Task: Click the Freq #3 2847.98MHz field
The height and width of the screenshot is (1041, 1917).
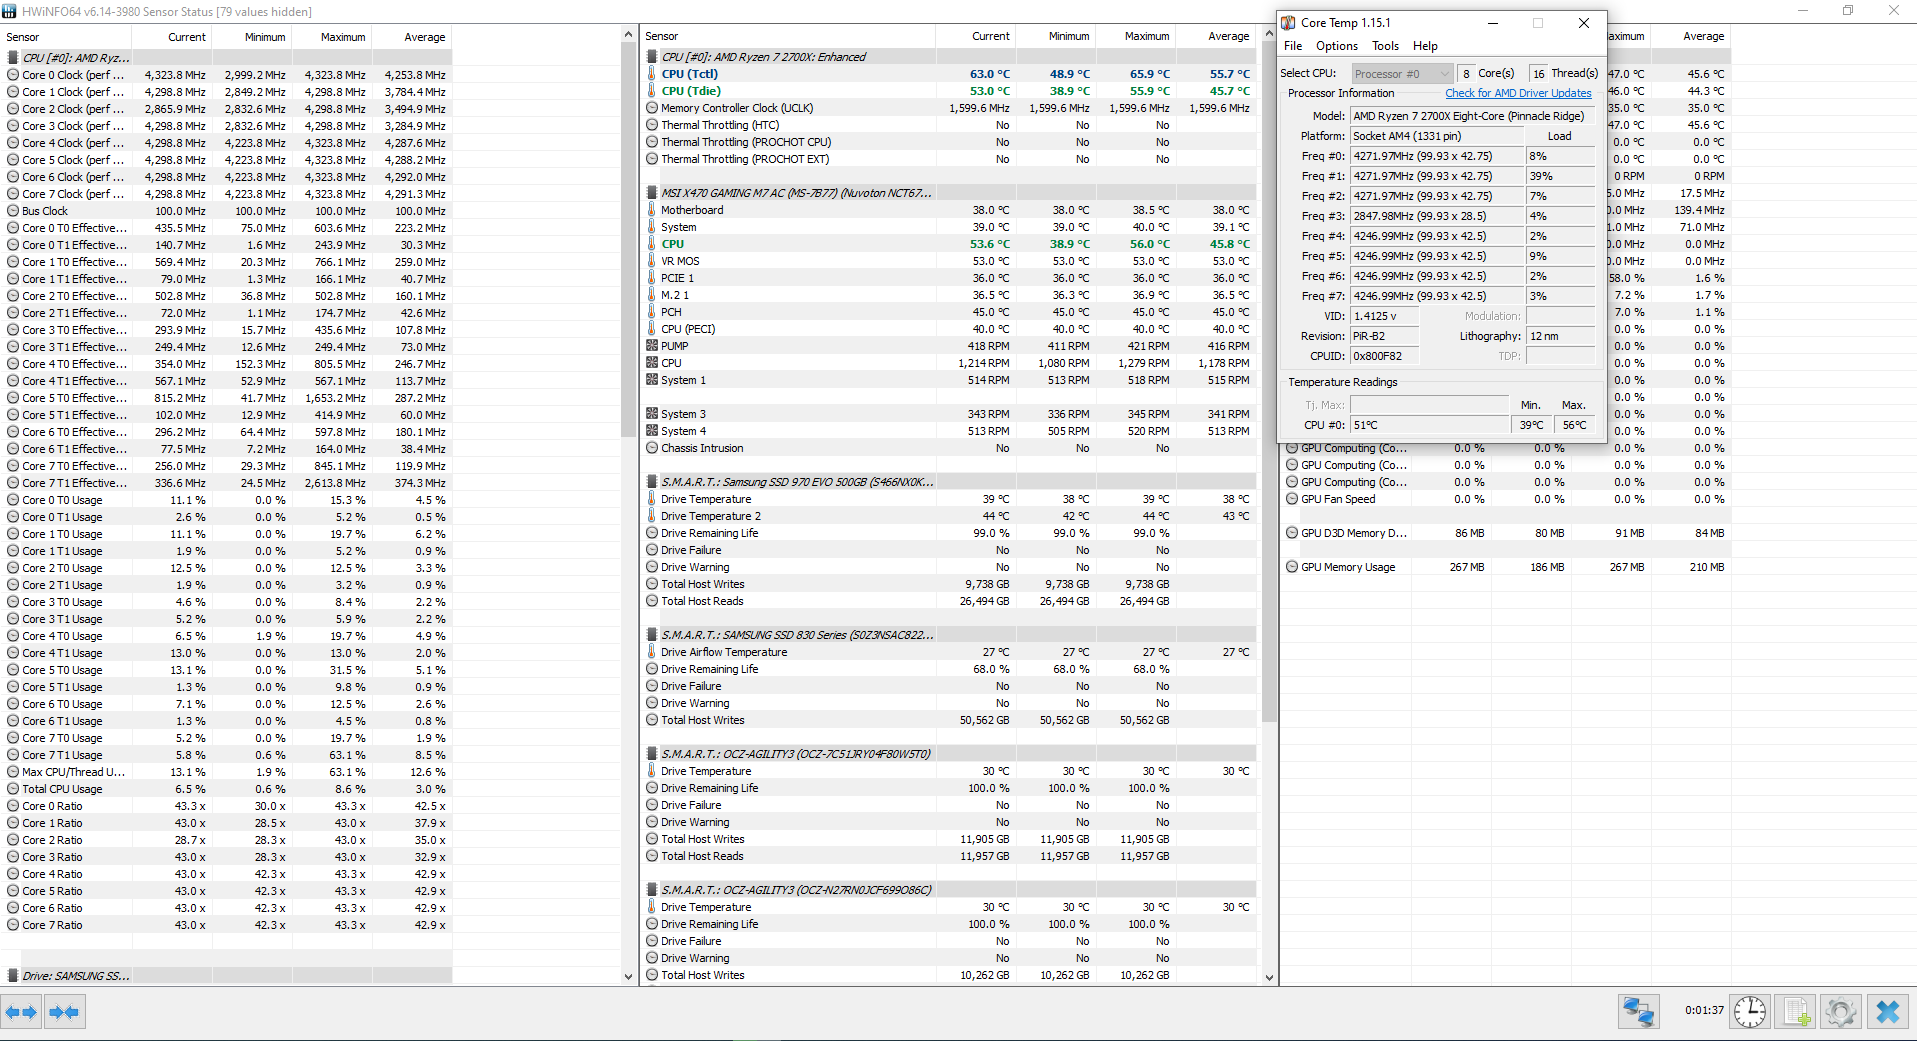Action: [x=1436, y=216]
